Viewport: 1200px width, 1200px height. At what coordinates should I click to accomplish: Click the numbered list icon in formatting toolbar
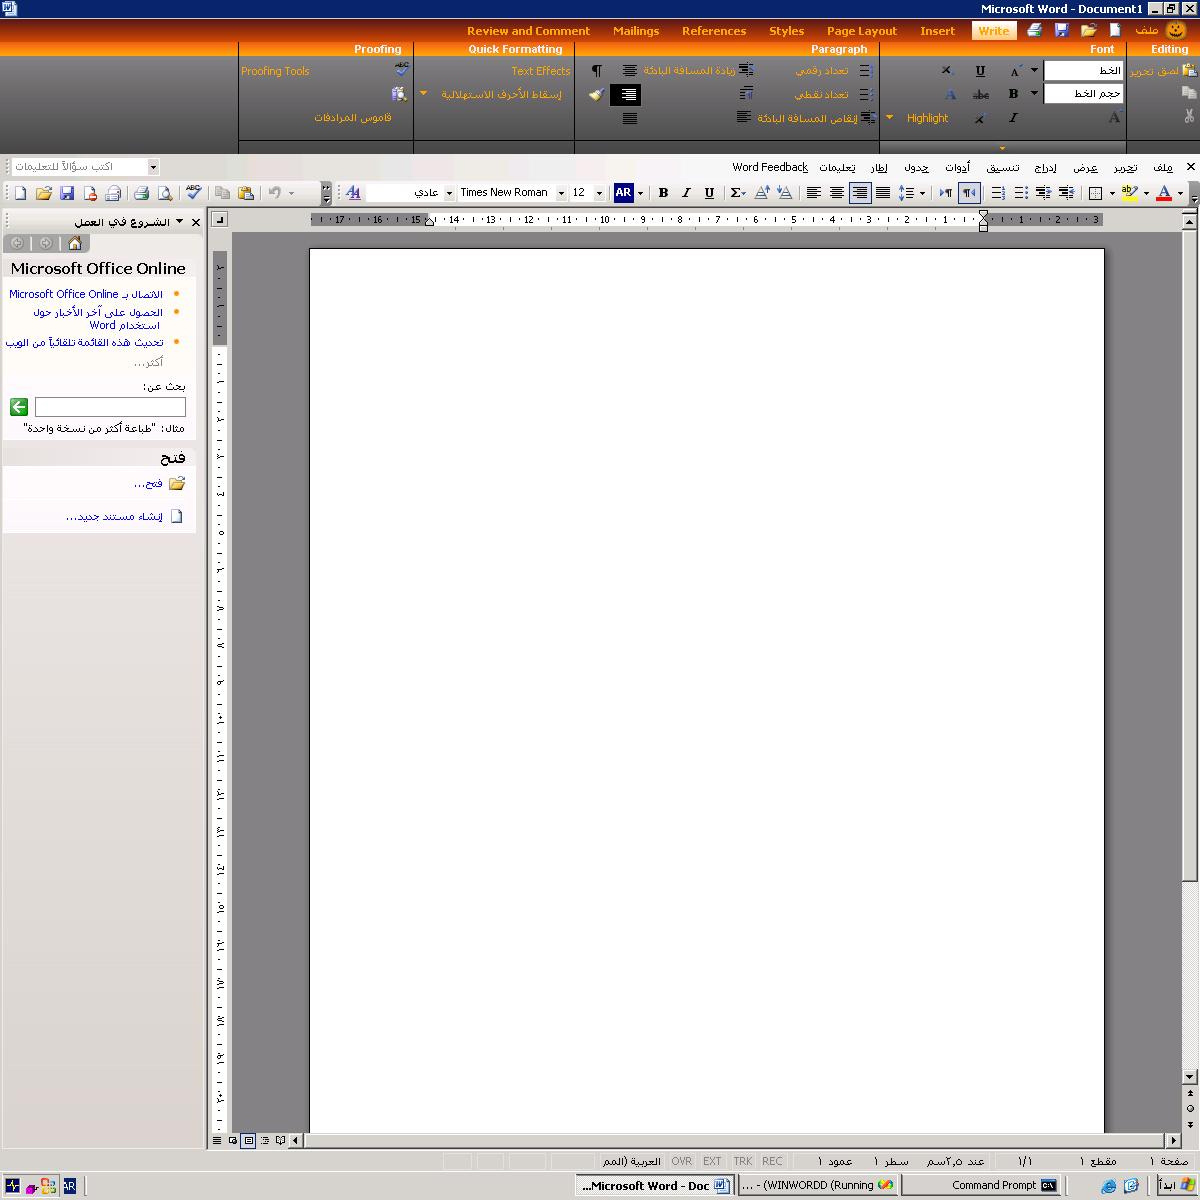(x=998, y=193)
